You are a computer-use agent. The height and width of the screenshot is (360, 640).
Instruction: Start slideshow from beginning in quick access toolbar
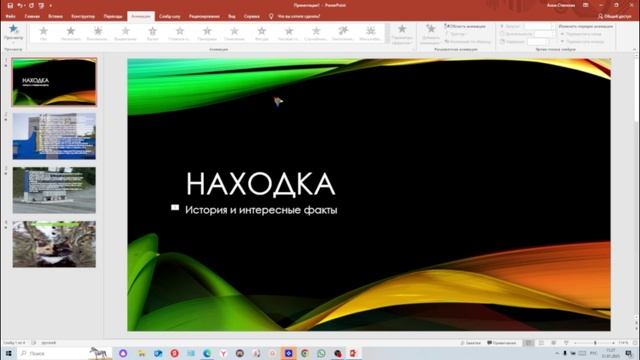[x=41, y=5]
